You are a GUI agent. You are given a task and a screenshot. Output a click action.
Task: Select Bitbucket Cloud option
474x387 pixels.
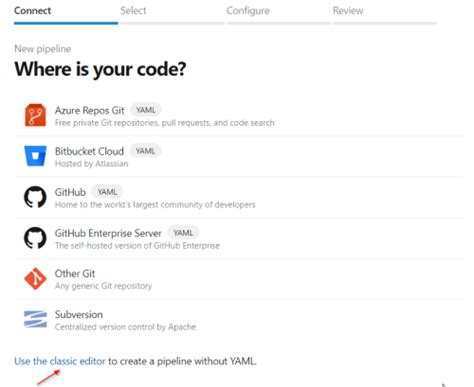pos(239,156)
